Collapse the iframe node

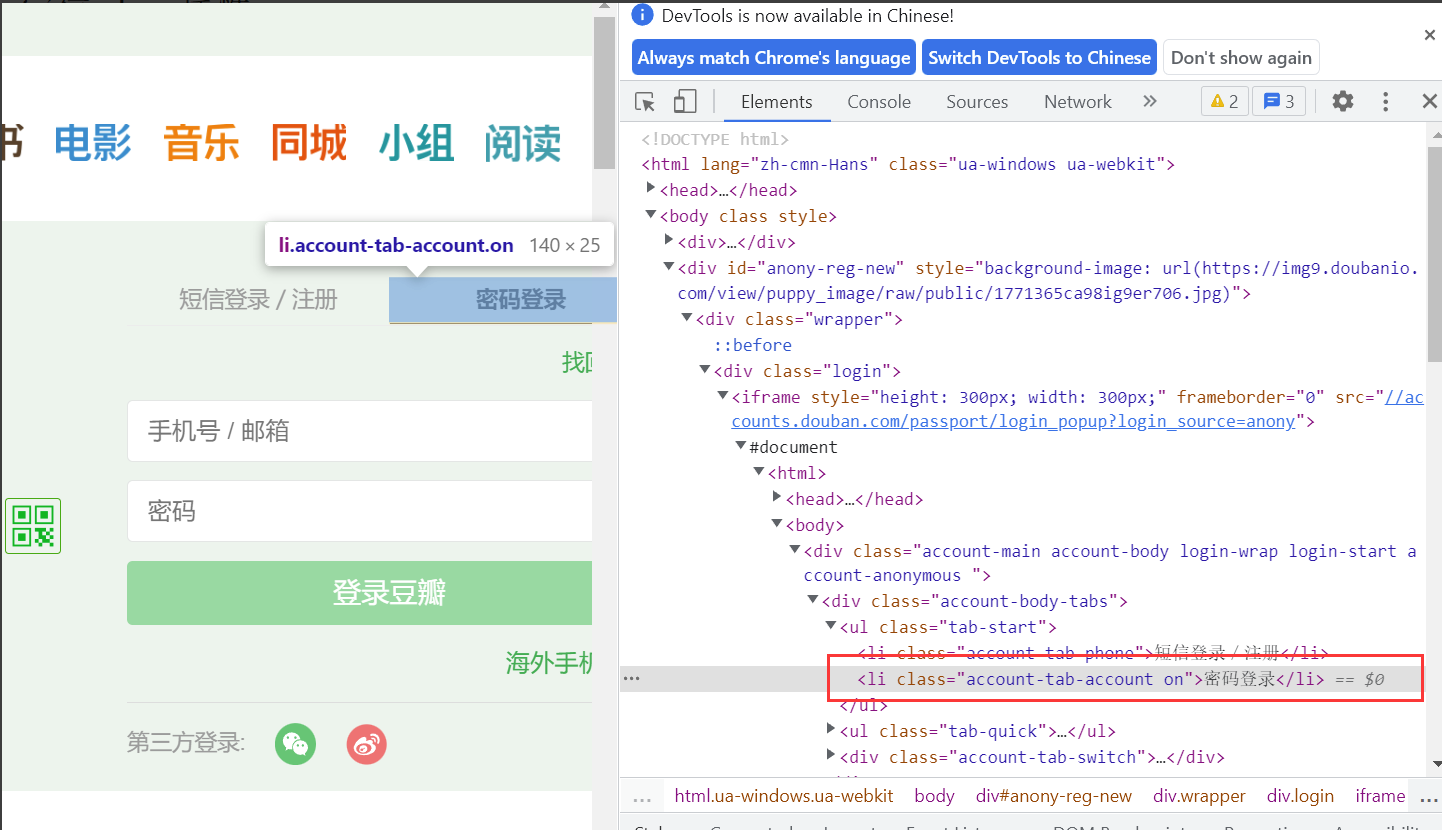(x=723, y=397)
